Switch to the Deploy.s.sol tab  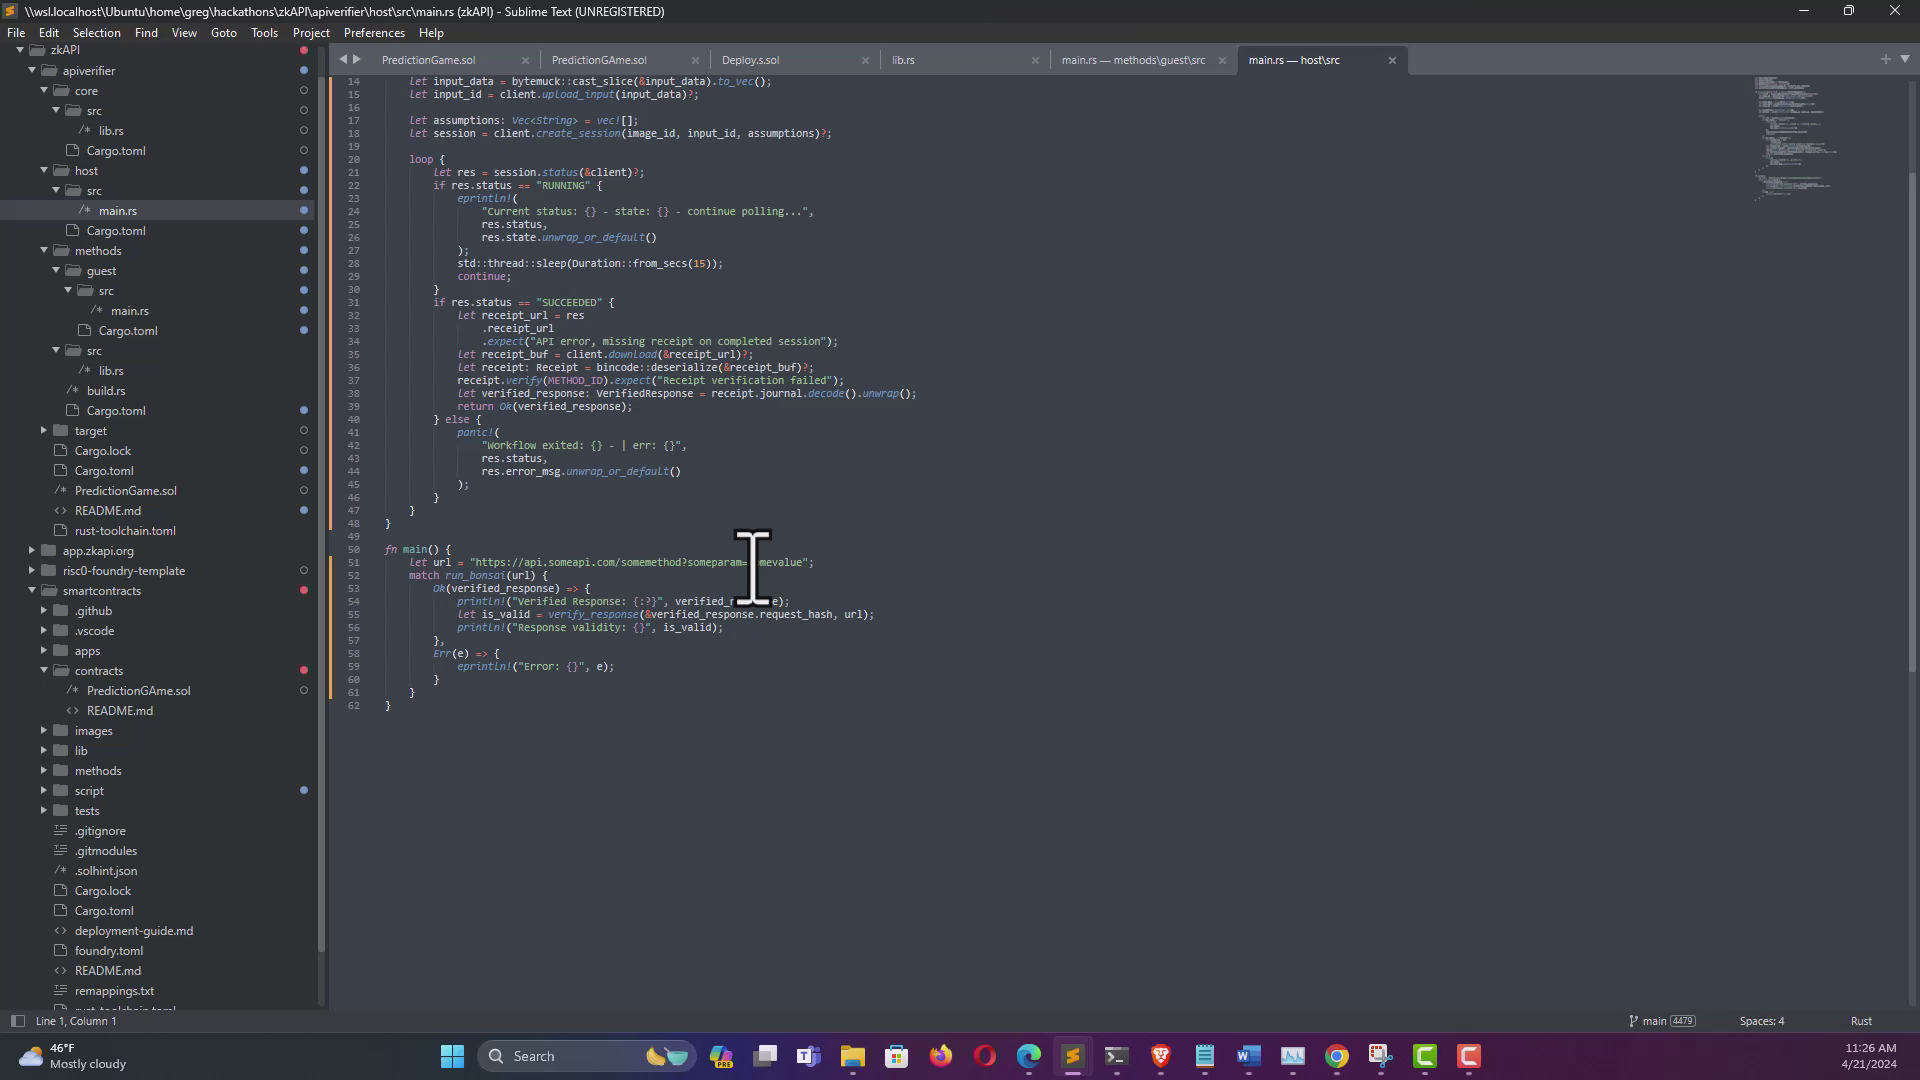(750, 60)
